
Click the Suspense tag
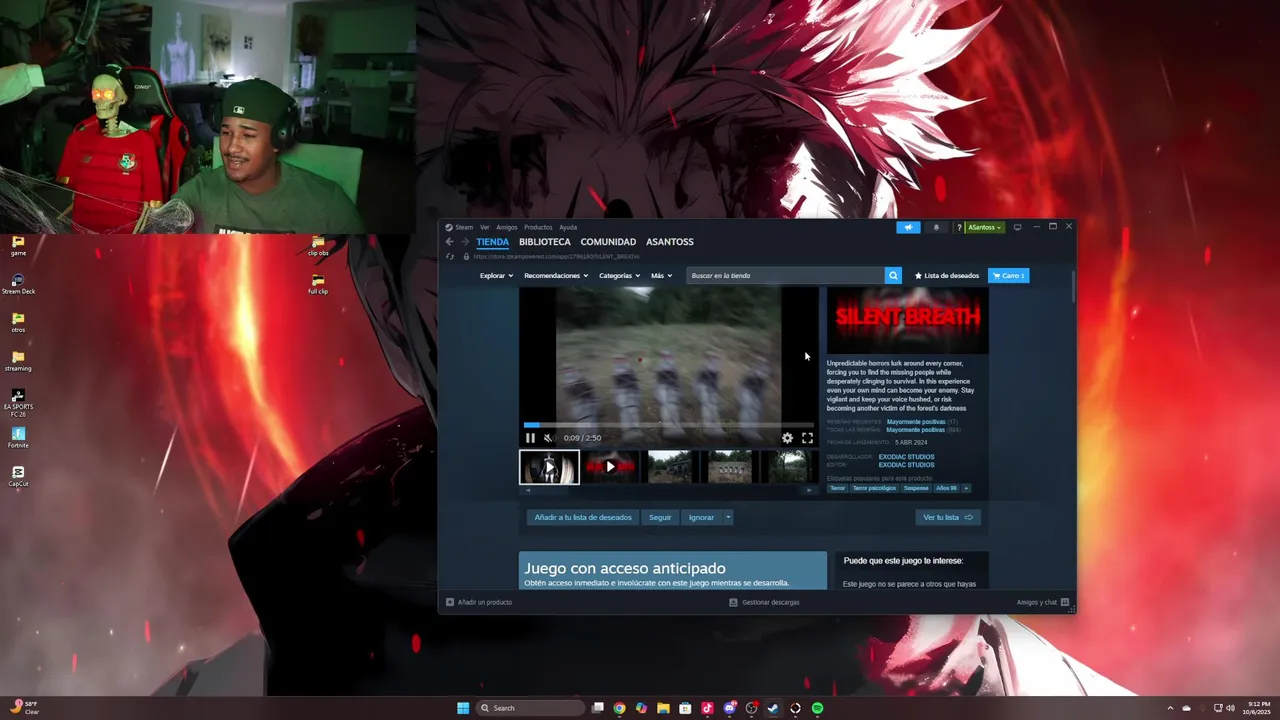click(916, 488)
